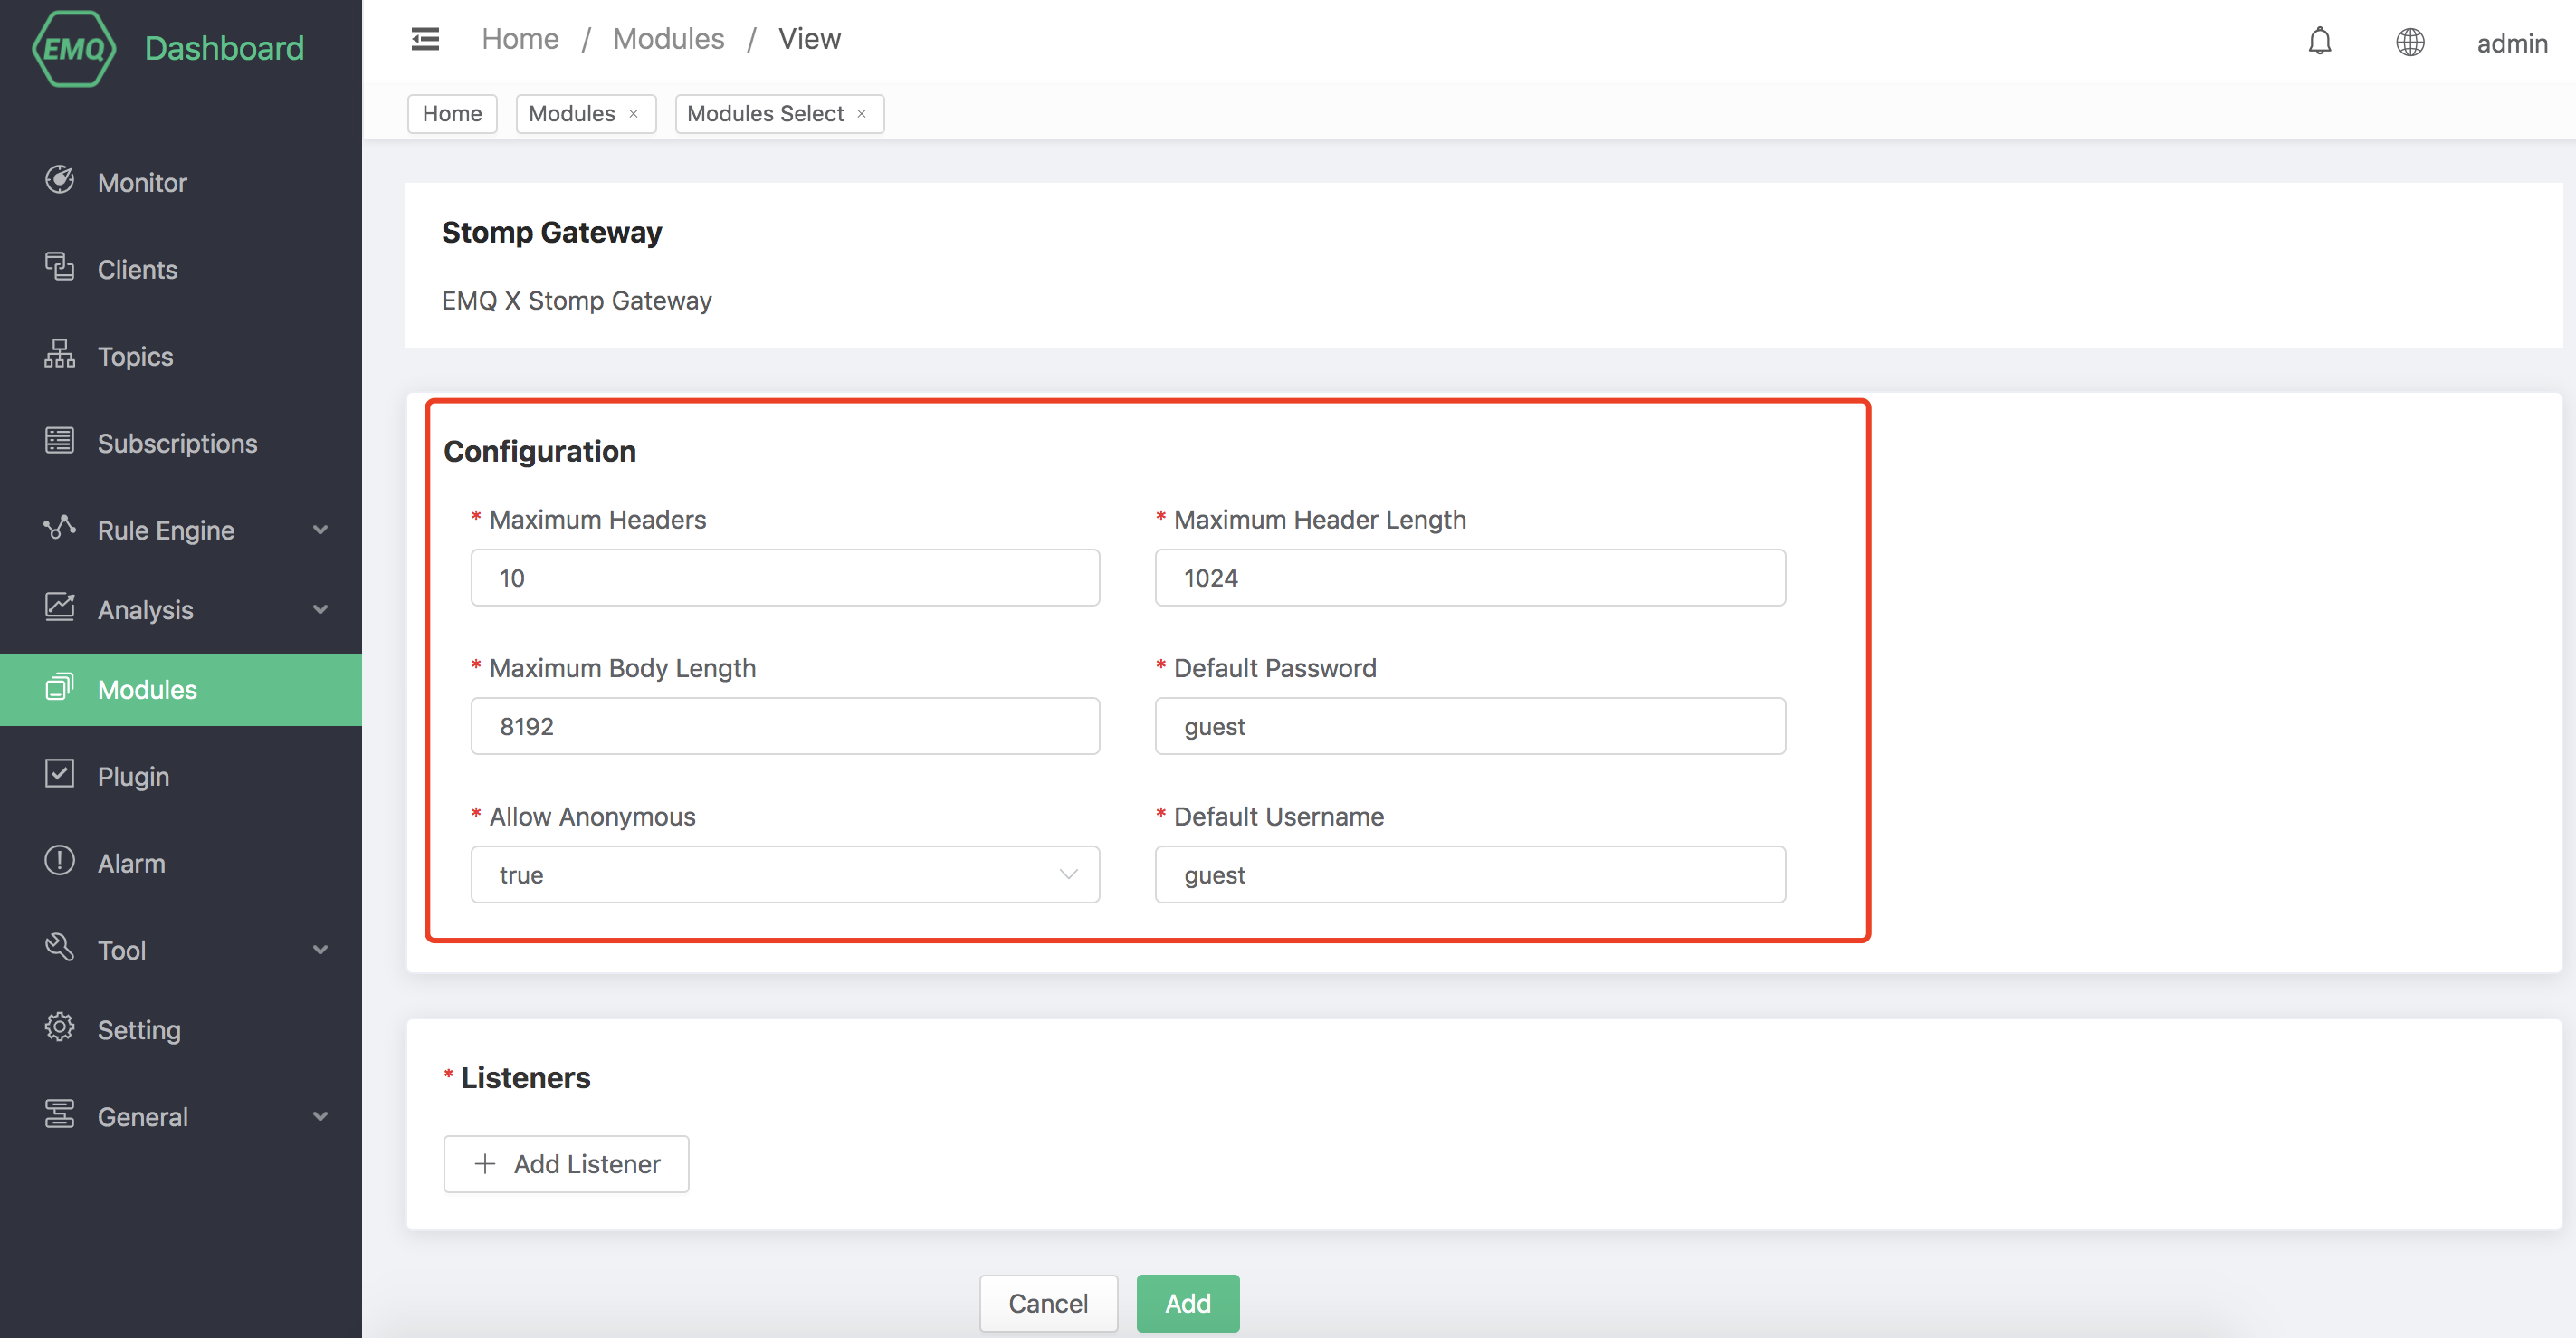This screenshot has width=2576, height=1338.
Task: Click the Modules sidebar icon
Action: tap(59, 687)
